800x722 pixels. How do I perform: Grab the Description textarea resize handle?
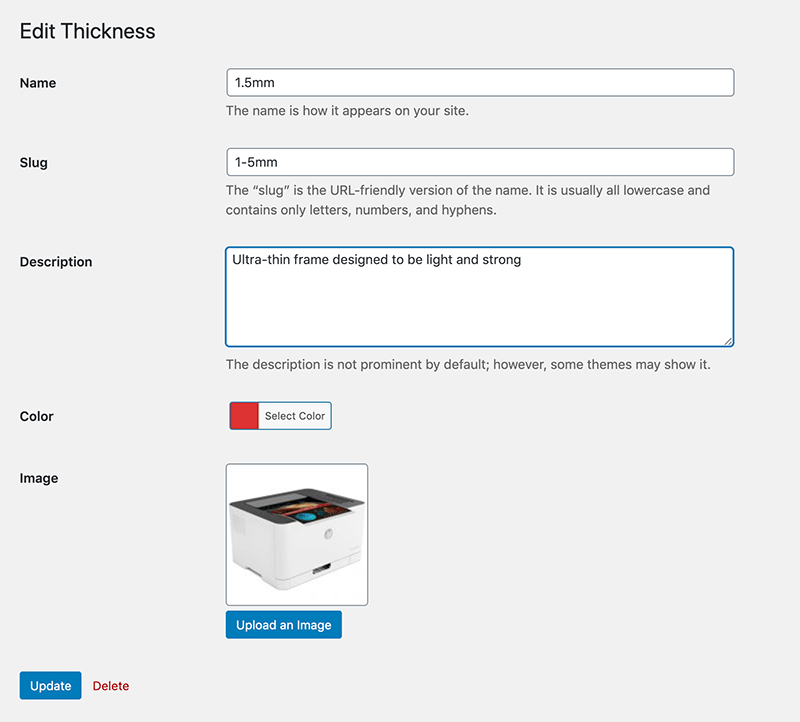tap(728, 341)
